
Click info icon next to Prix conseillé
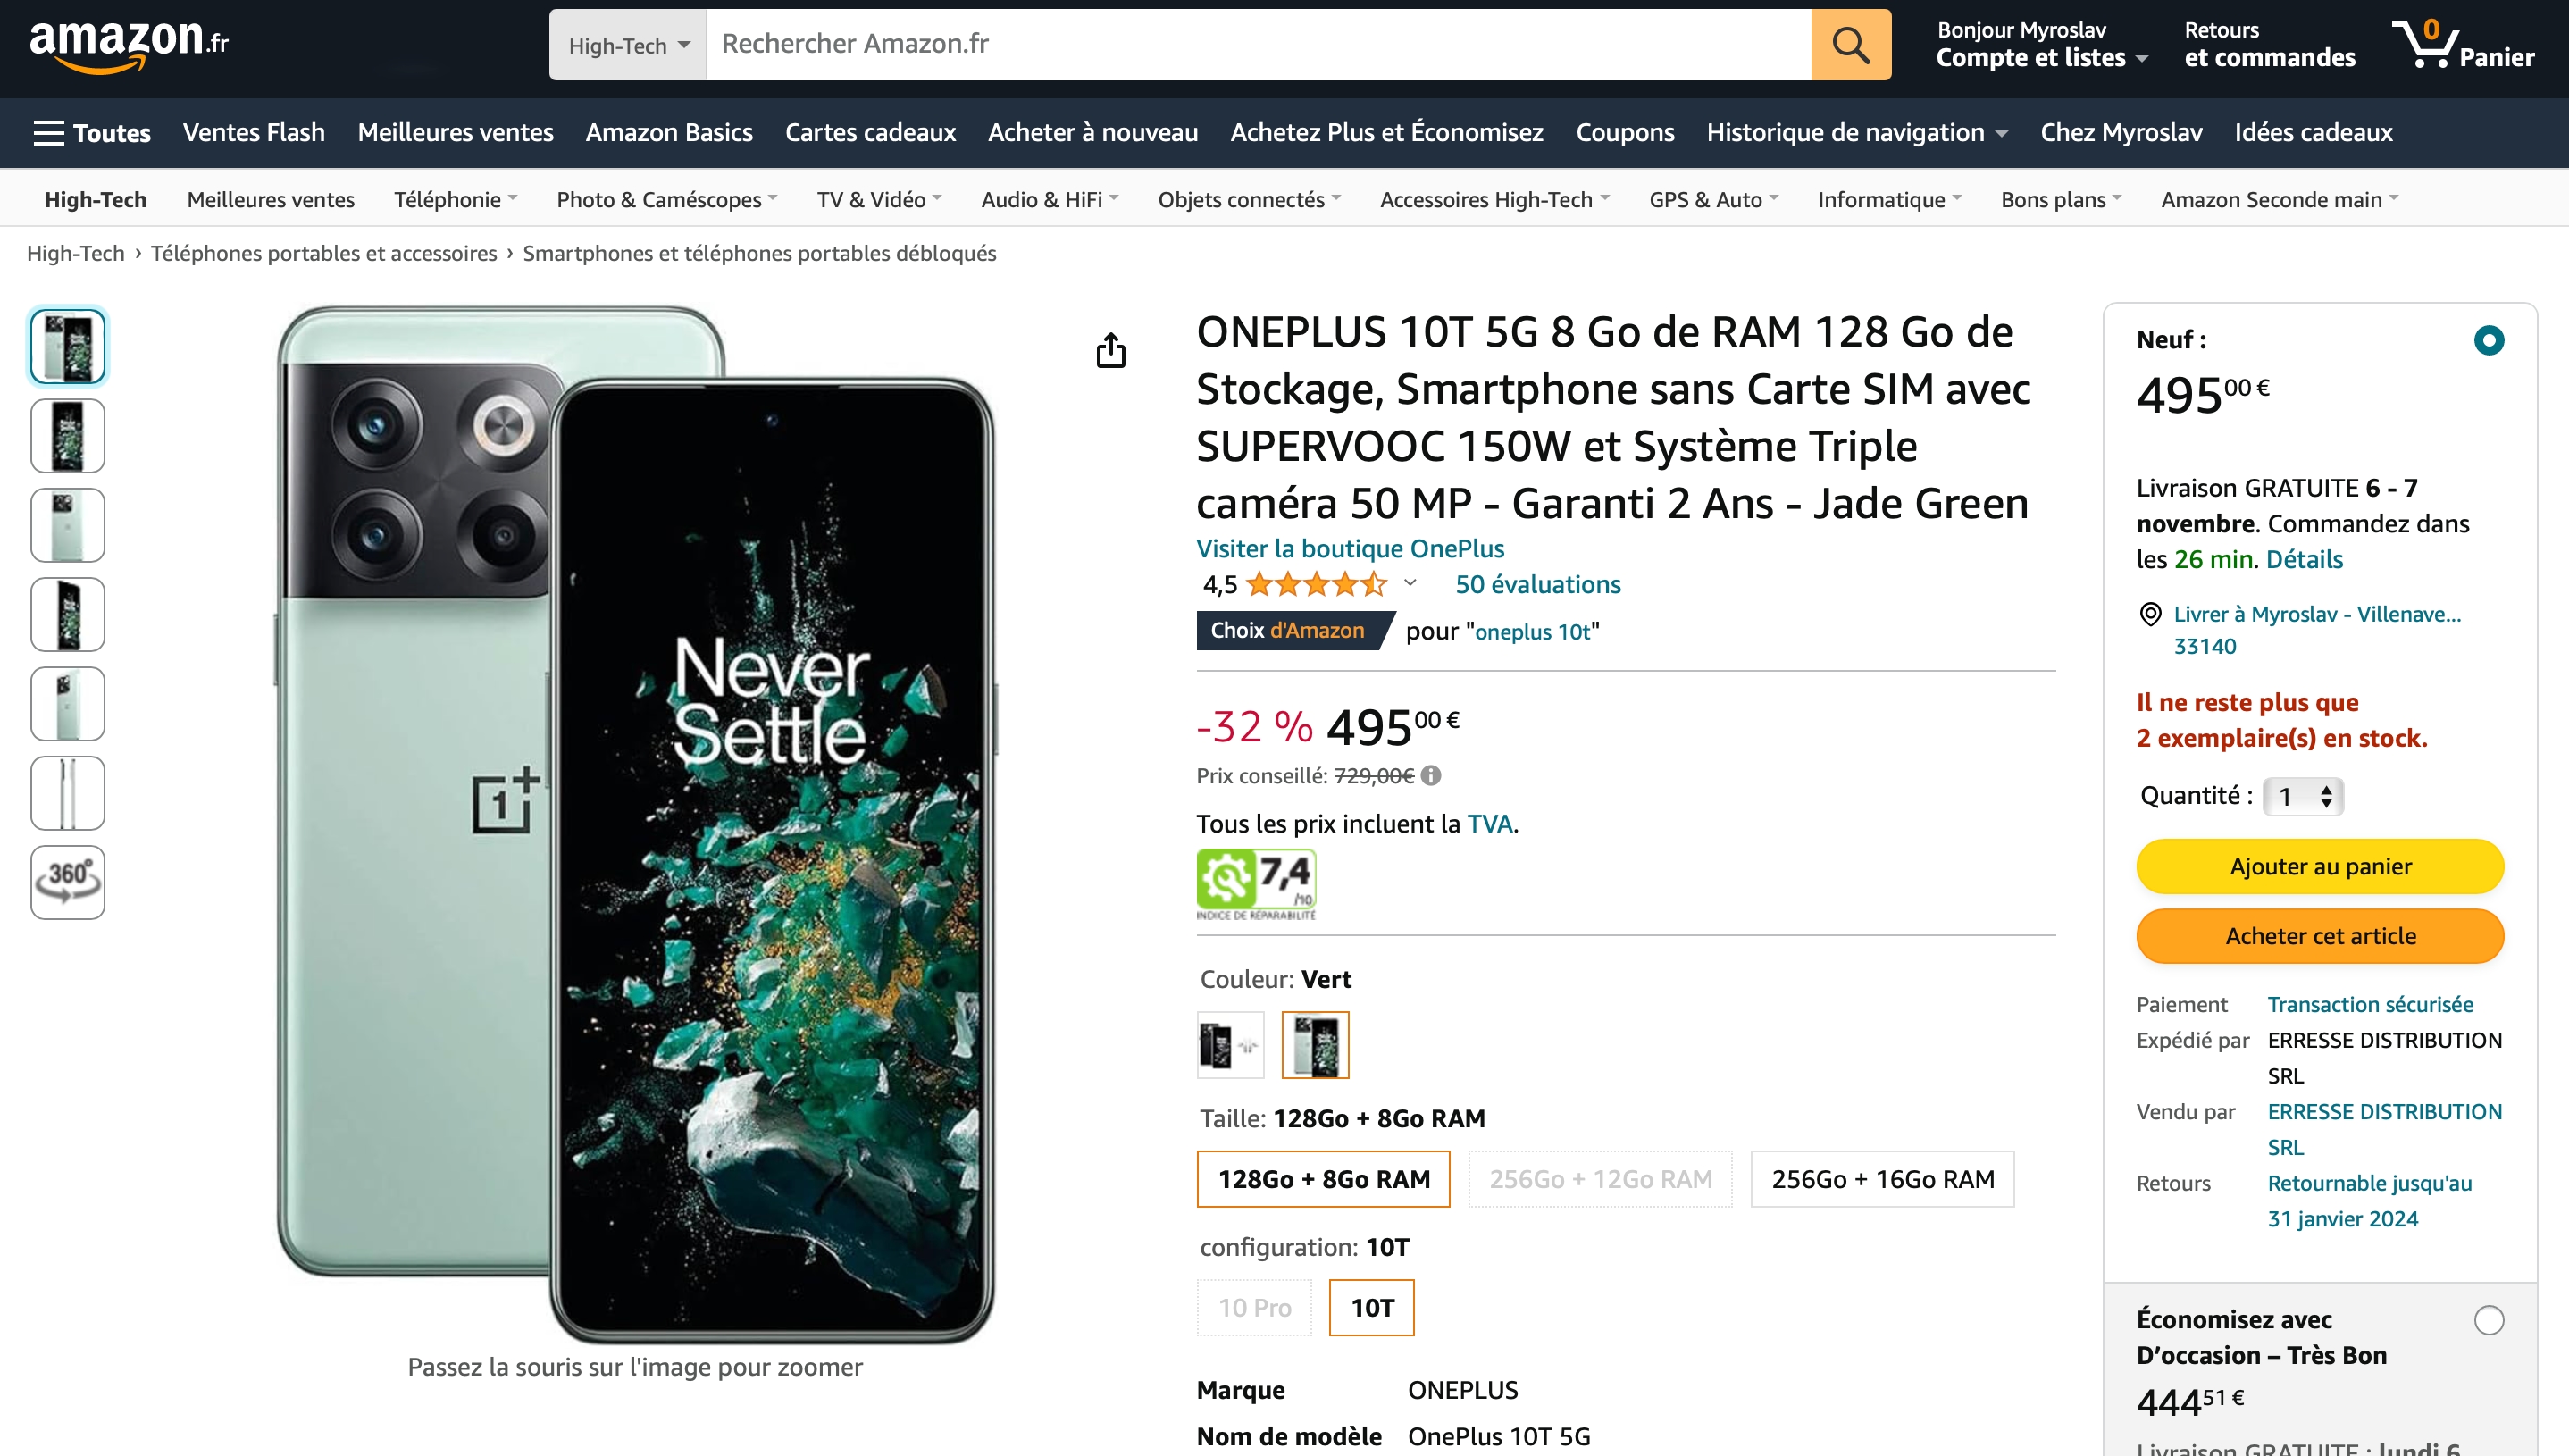1431,776
